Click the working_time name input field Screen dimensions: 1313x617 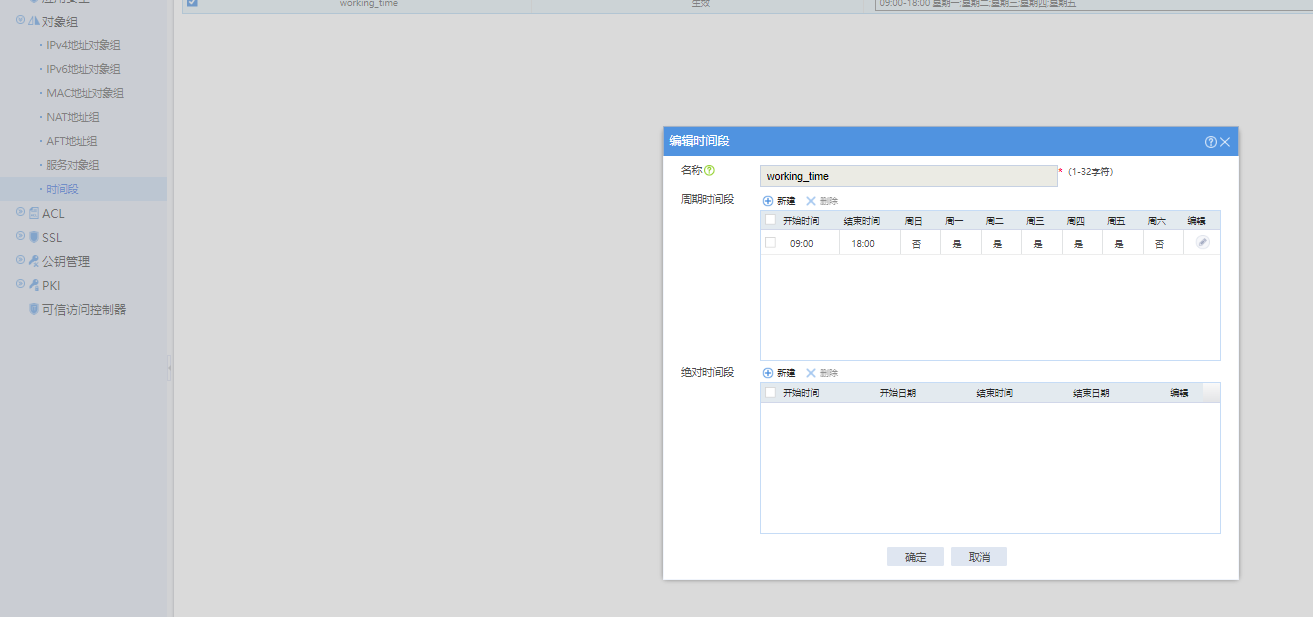click(x=908, y=176)
